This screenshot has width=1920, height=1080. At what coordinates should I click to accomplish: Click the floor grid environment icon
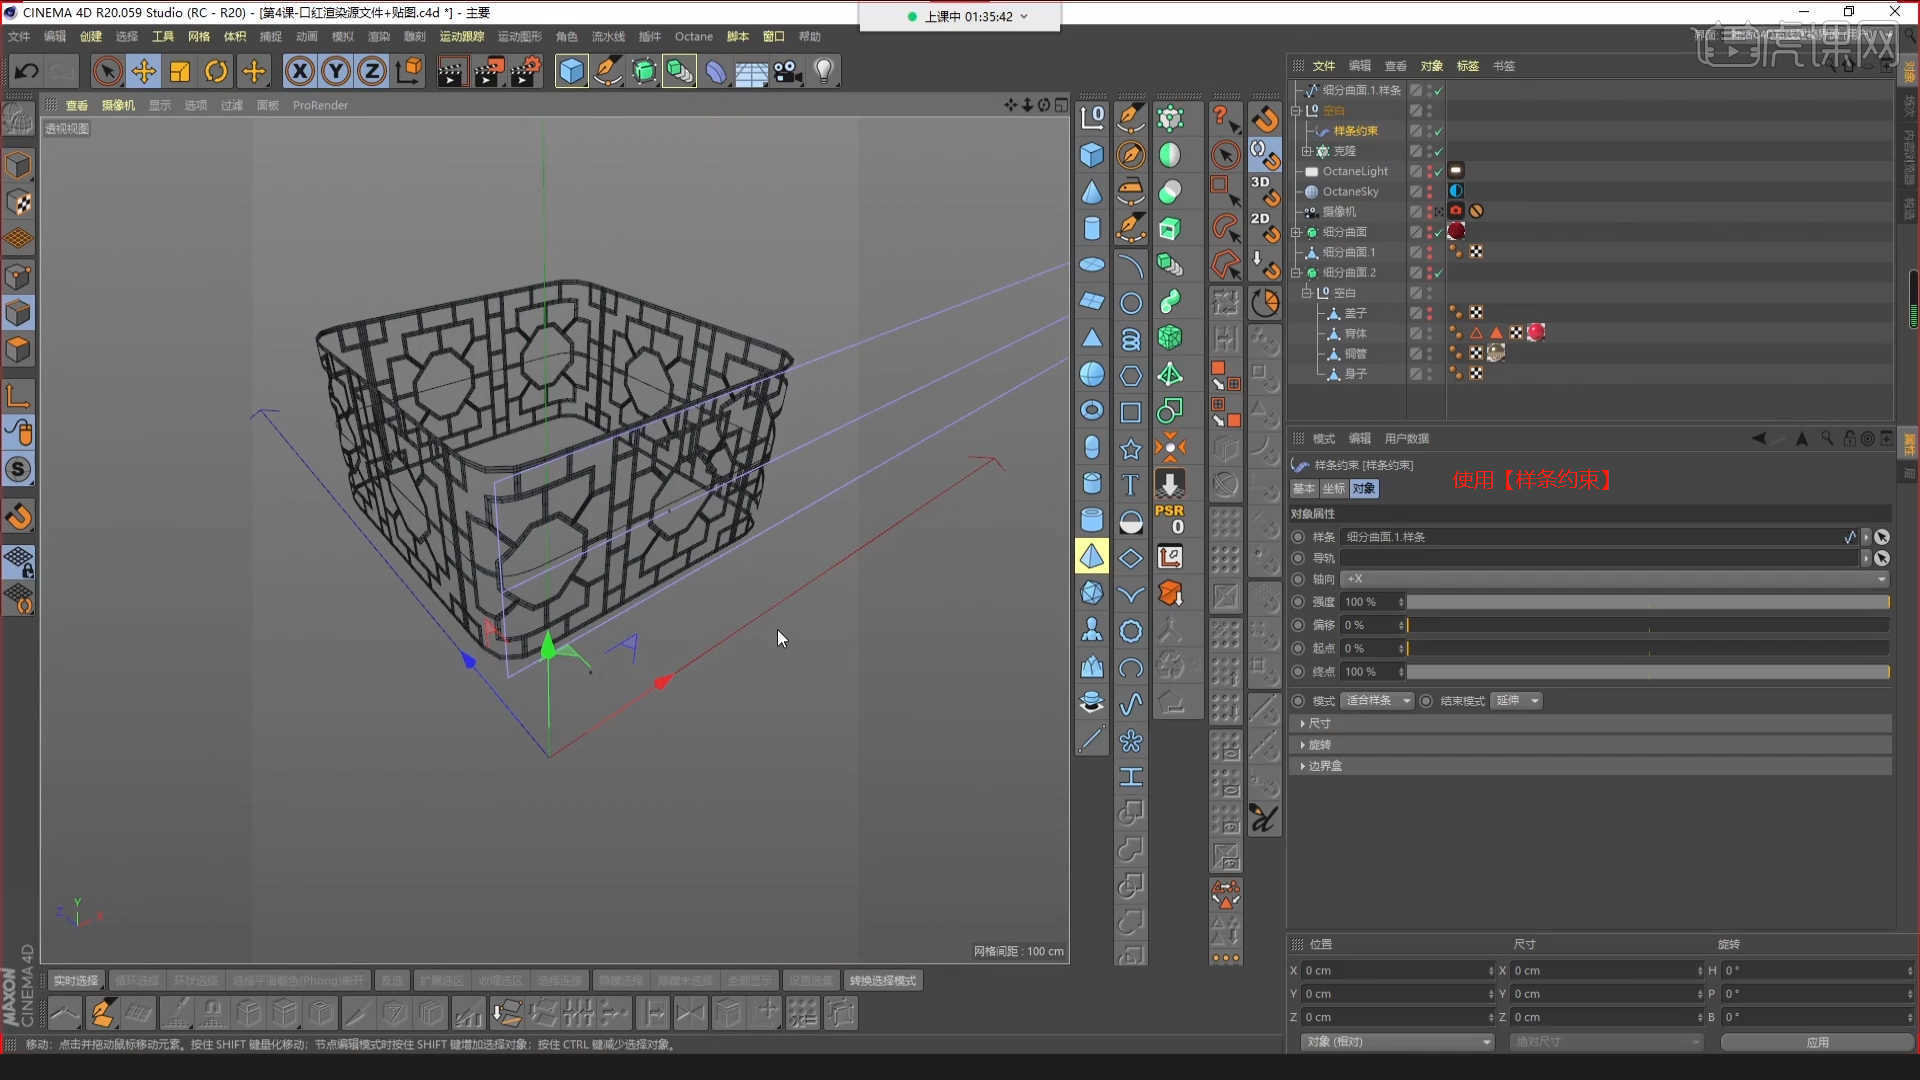pos(751,71)
